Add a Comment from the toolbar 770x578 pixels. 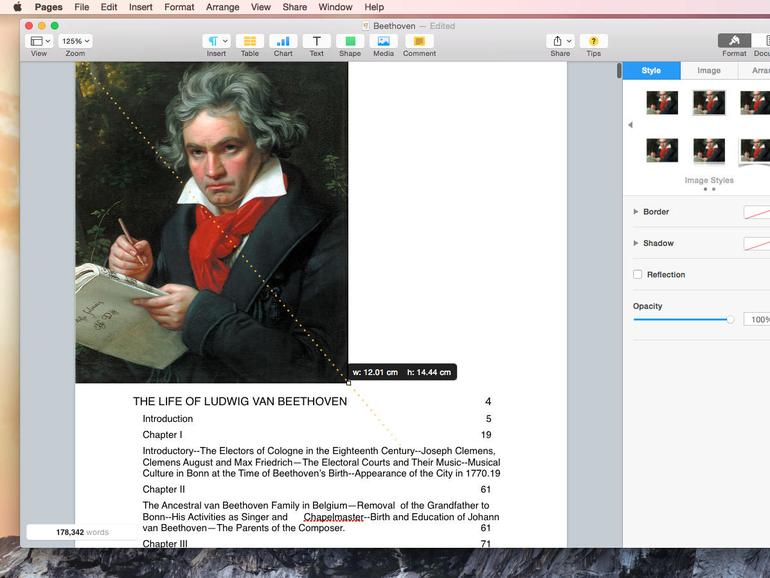[x=419, y=41]
